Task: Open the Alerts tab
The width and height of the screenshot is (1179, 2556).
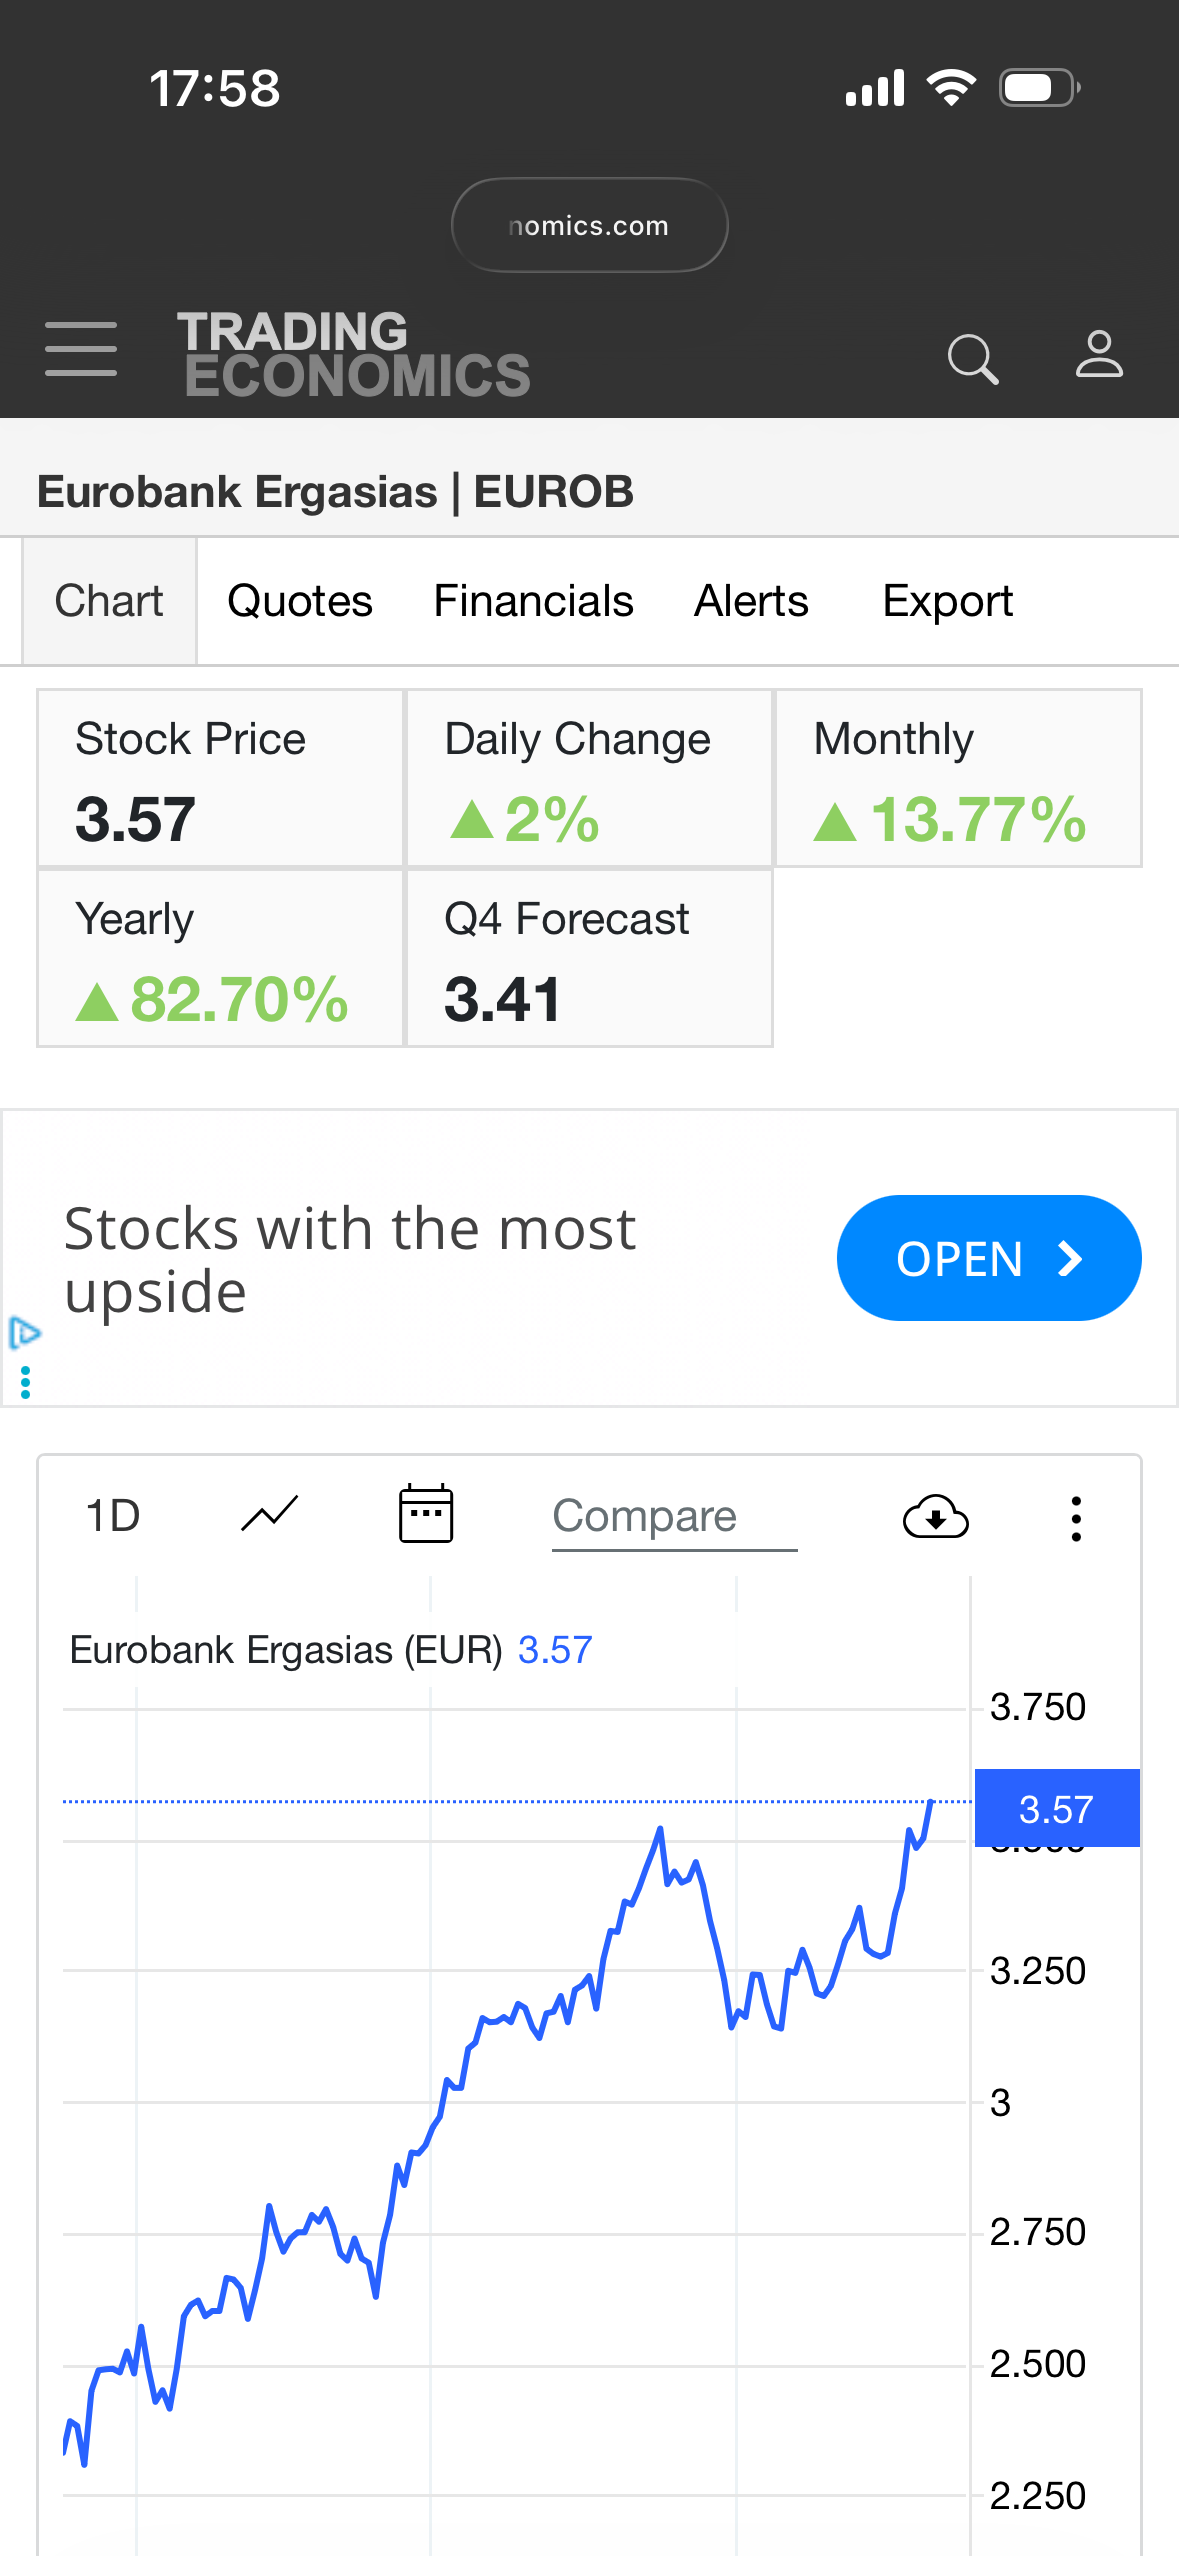Action: (751, 601)
